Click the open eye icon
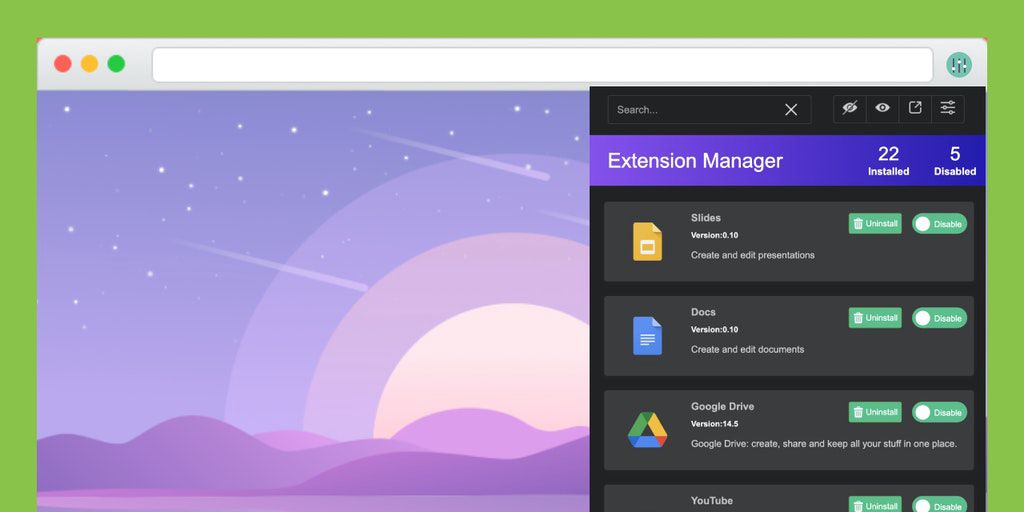Image resolution: width=1024 pixels, height=512 pixels. 882,108
